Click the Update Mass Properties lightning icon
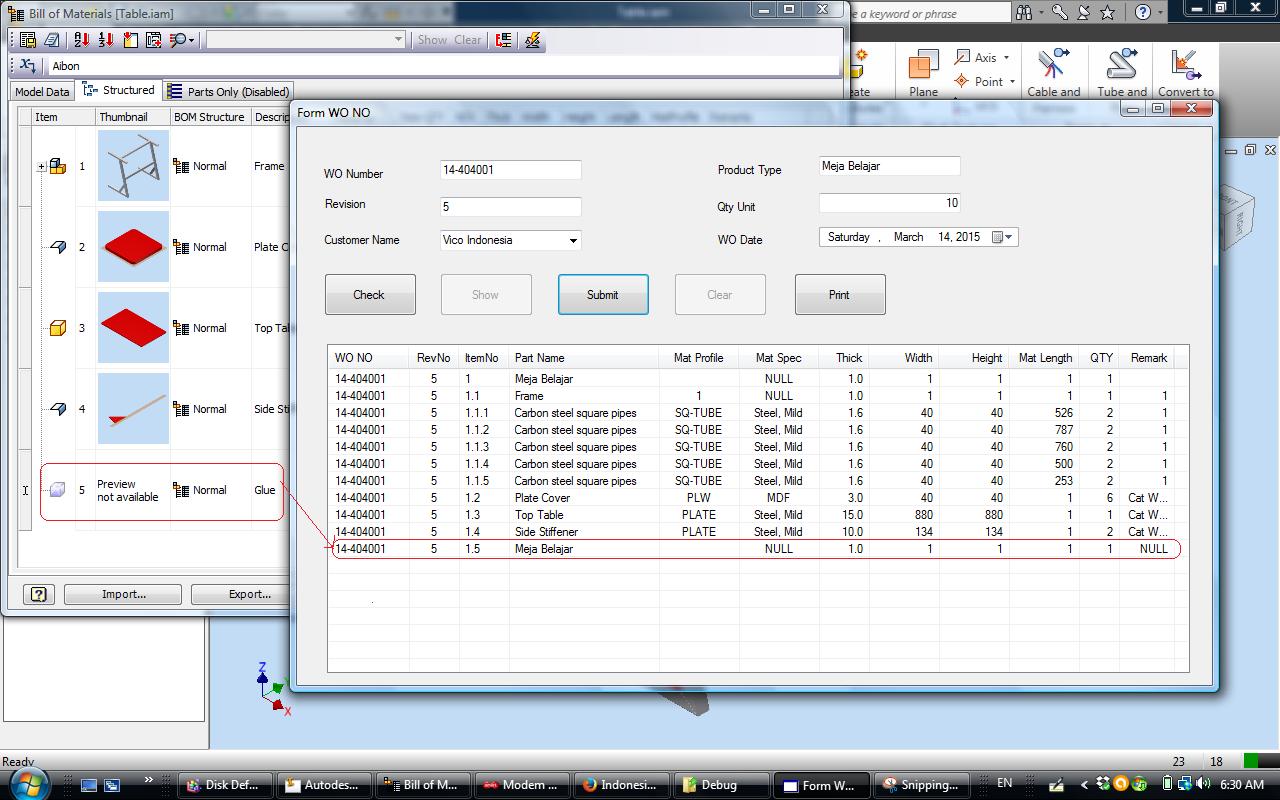 (x=532, y=40)
